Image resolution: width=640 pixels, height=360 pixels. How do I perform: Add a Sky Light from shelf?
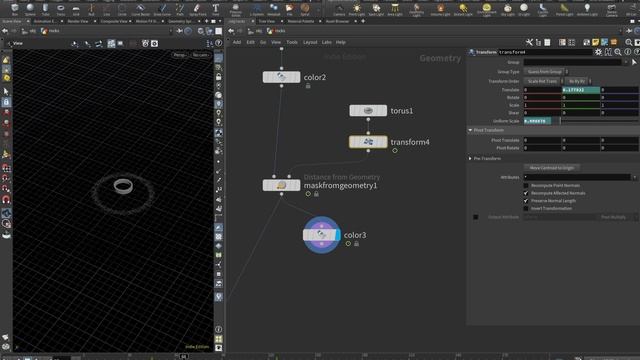[507, 9]
